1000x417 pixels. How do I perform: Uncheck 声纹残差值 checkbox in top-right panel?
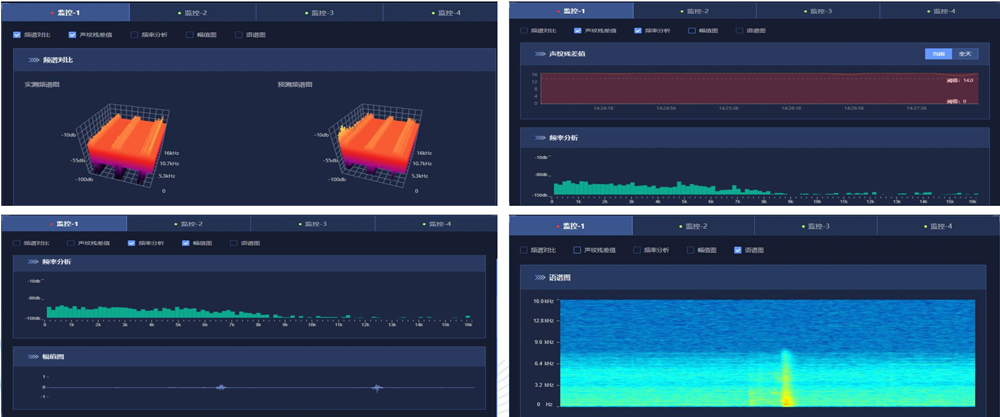[577, 30]
